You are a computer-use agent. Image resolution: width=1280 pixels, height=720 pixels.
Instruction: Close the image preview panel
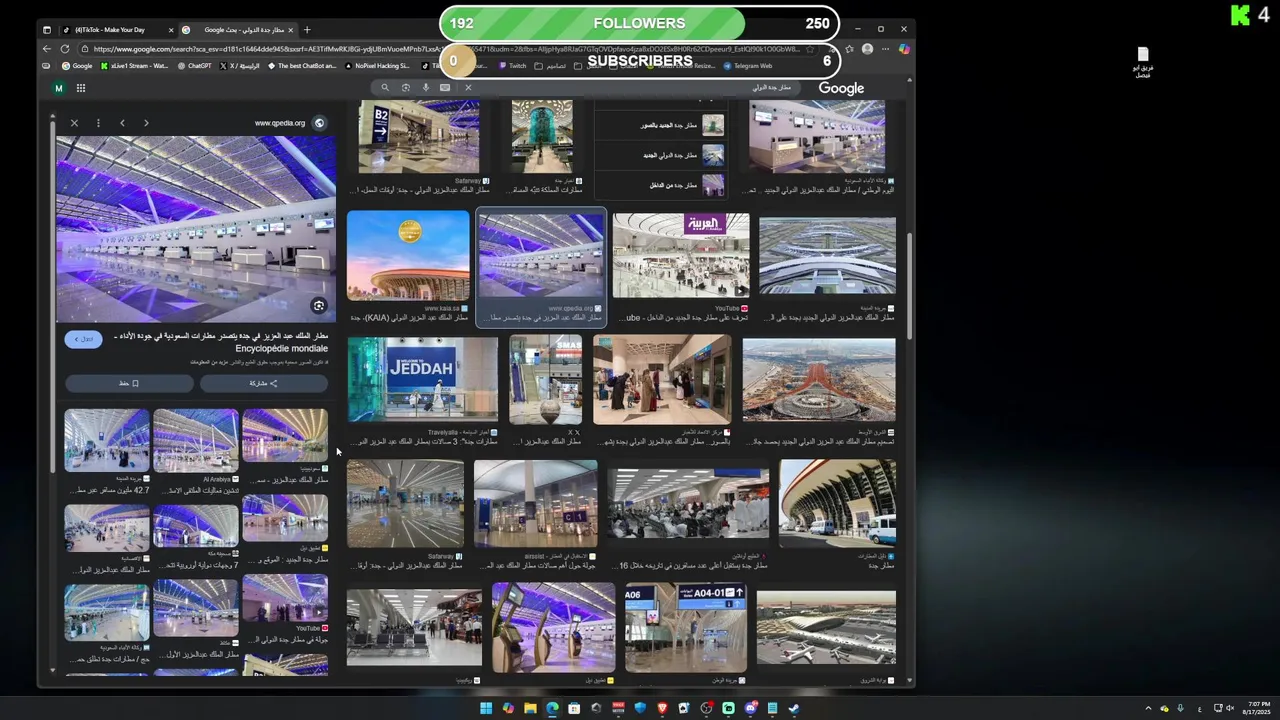tap(74, 123)
